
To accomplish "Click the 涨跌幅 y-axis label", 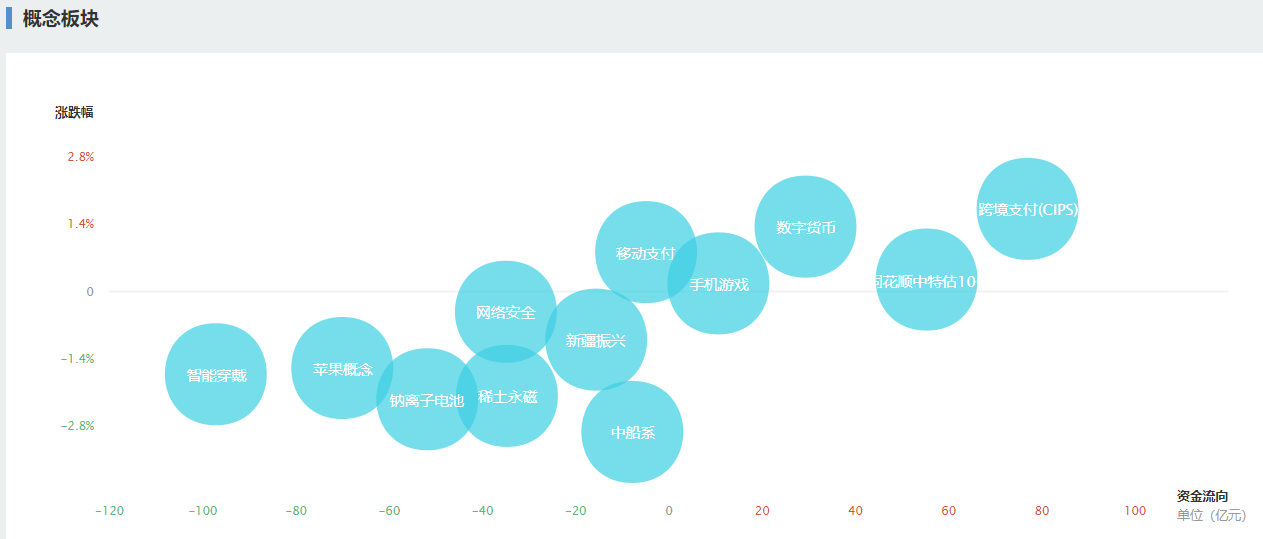I will (74, 113).
